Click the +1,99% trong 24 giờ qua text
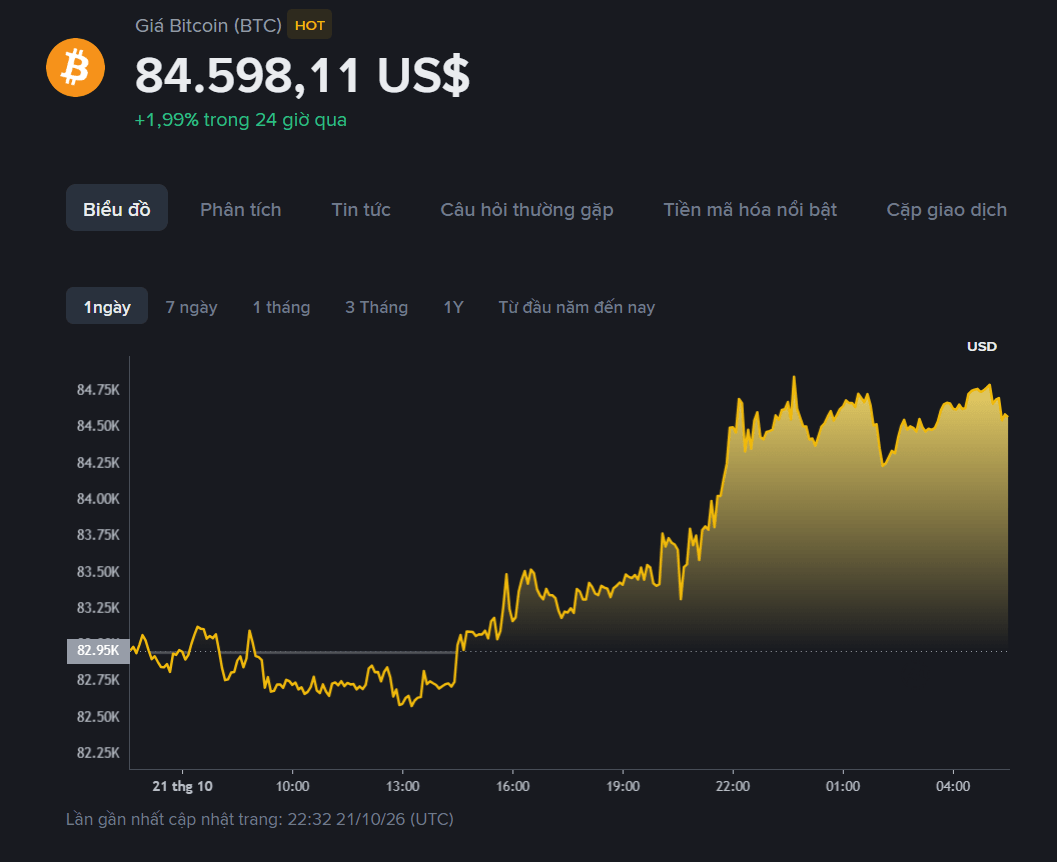This screenshot has height=862, width=1057. click(x=241, y=120)
